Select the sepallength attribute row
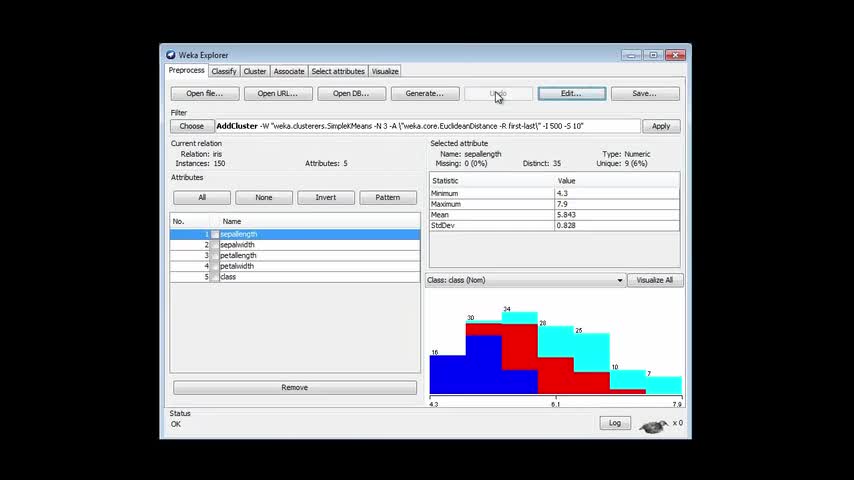 (x=295, y=234)
